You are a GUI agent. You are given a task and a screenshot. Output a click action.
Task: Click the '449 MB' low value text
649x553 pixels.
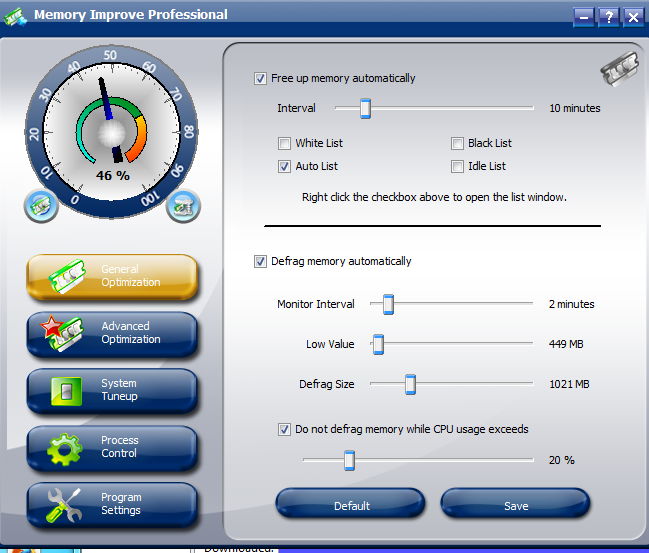coord(566,344)
